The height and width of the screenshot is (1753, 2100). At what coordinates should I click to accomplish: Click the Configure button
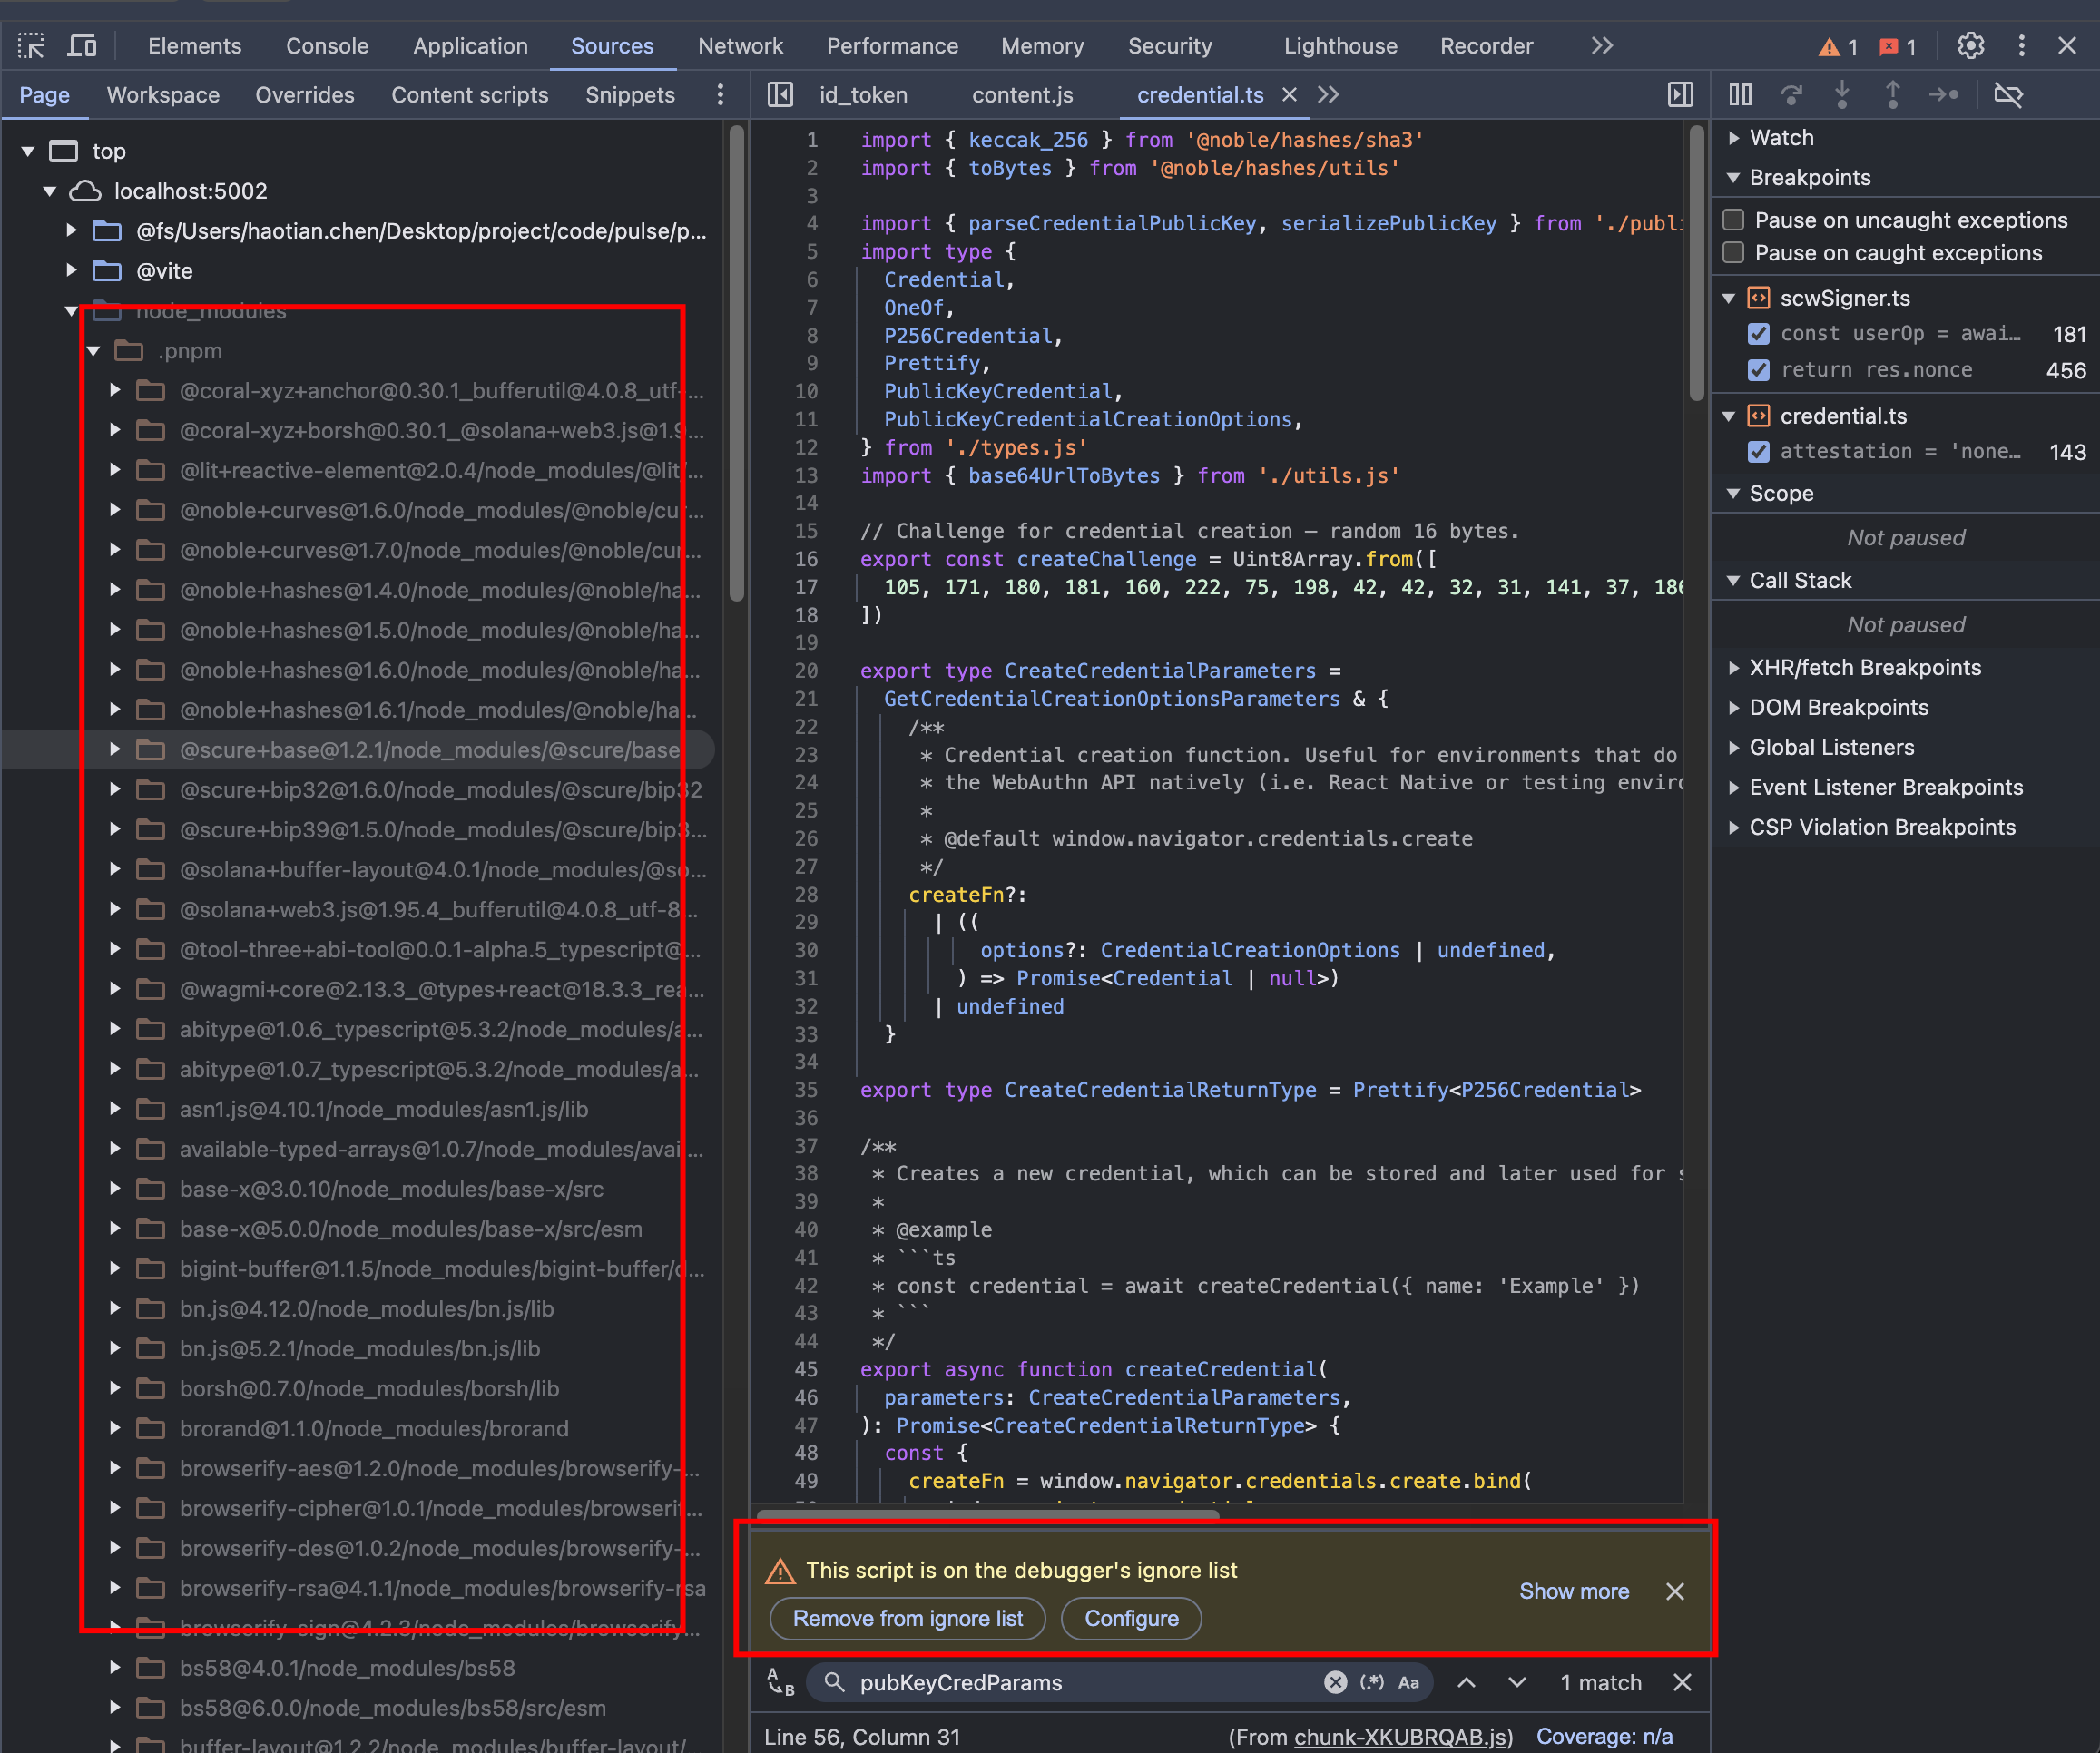[1131, 1618]
